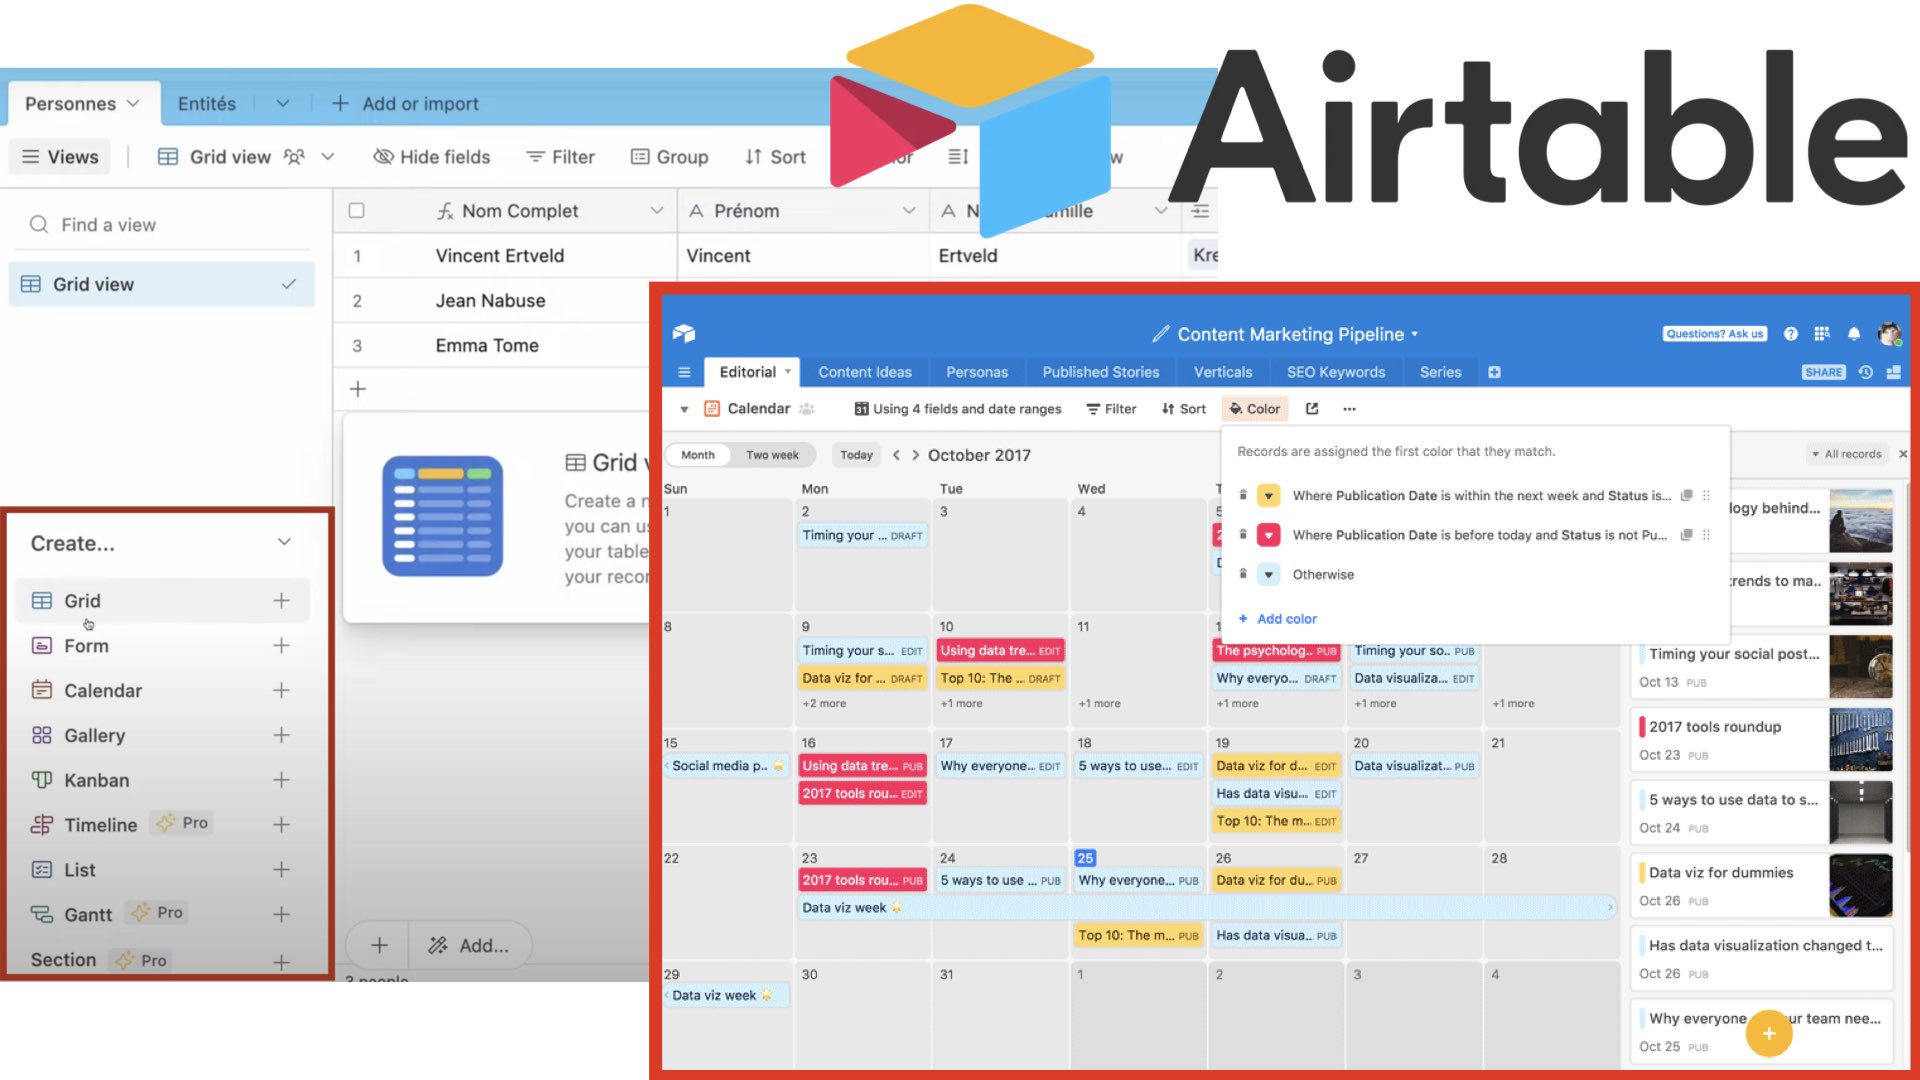Viewport: 1920px width, 1080px height.
Task: Click the notifications bell icon
Action: pyautogui.click(x=1854, y=334)
